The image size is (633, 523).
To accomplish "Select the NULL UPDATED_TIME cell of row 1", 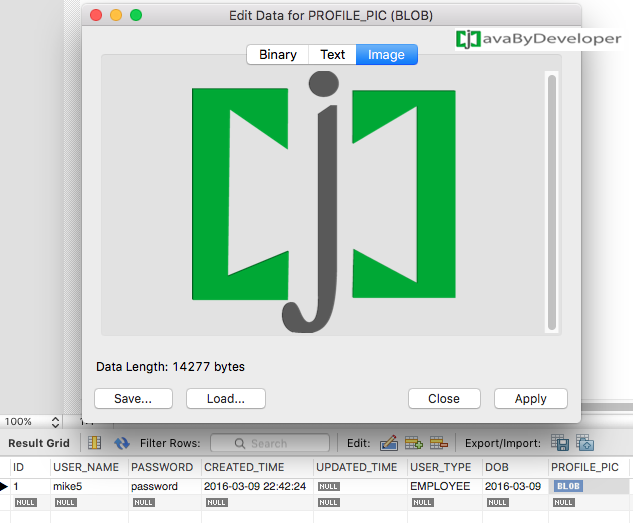I will tap(361, 486).
